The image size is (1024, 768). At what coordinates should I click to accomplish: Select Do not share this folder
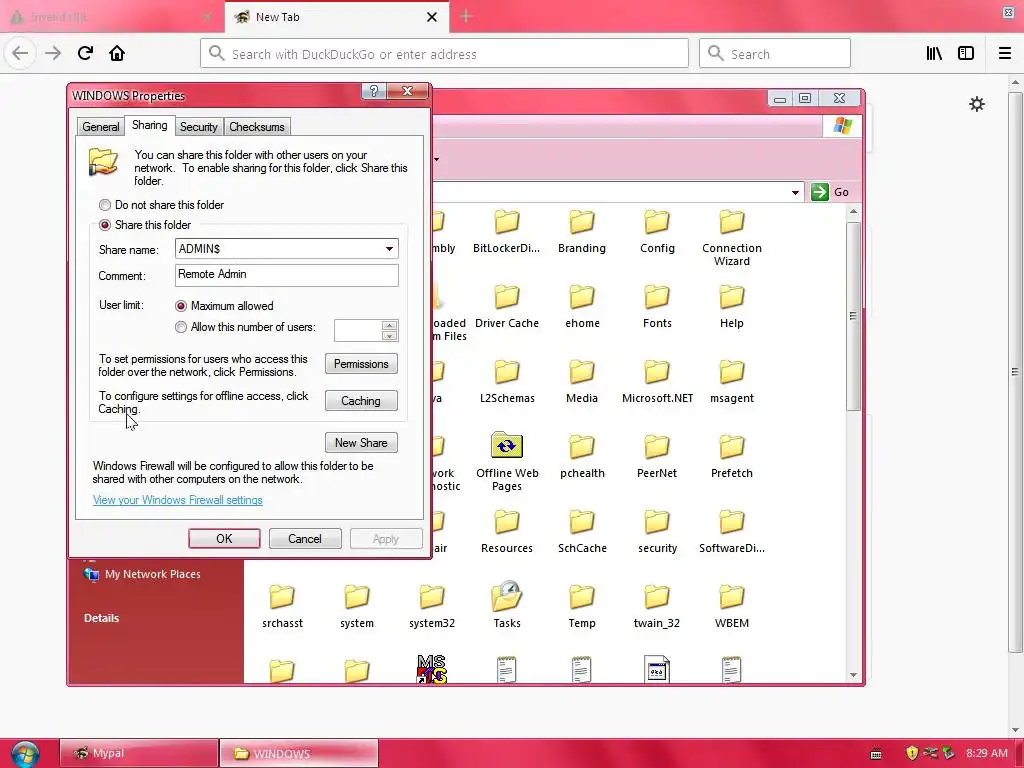(x=161, y=205)
